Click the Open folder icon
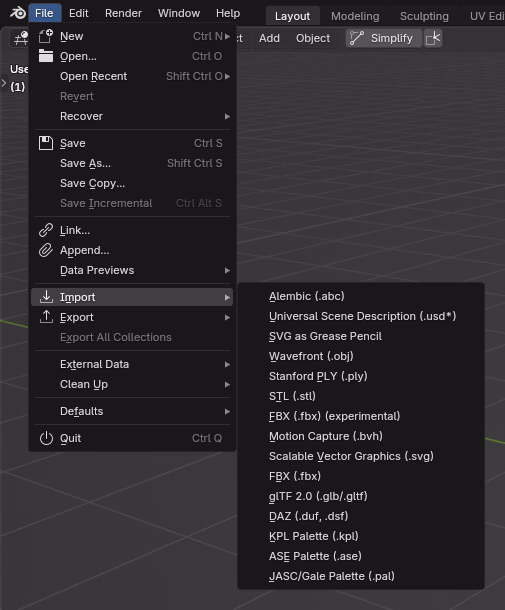Image resolution: width=505 pixels, height=610 pixels. pyautogui.click(x=46, y=56)
